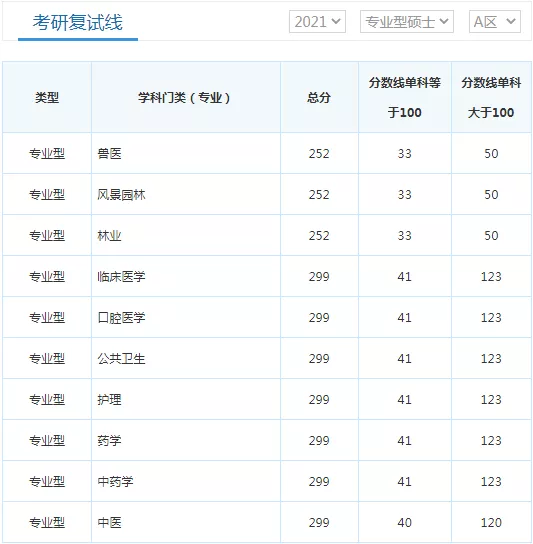Click the value 50 in 林业 row

pyautogui.click(x=491, y=235)
